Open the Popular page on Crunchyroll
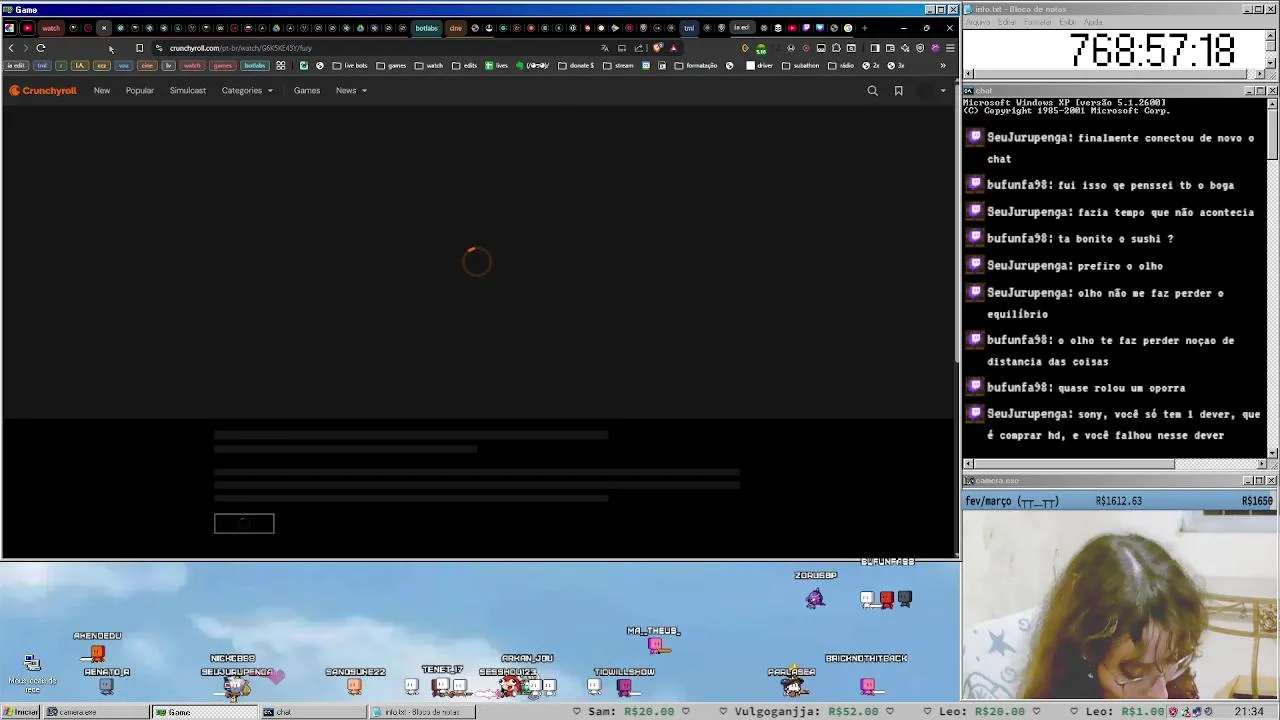 click(140, 91)
